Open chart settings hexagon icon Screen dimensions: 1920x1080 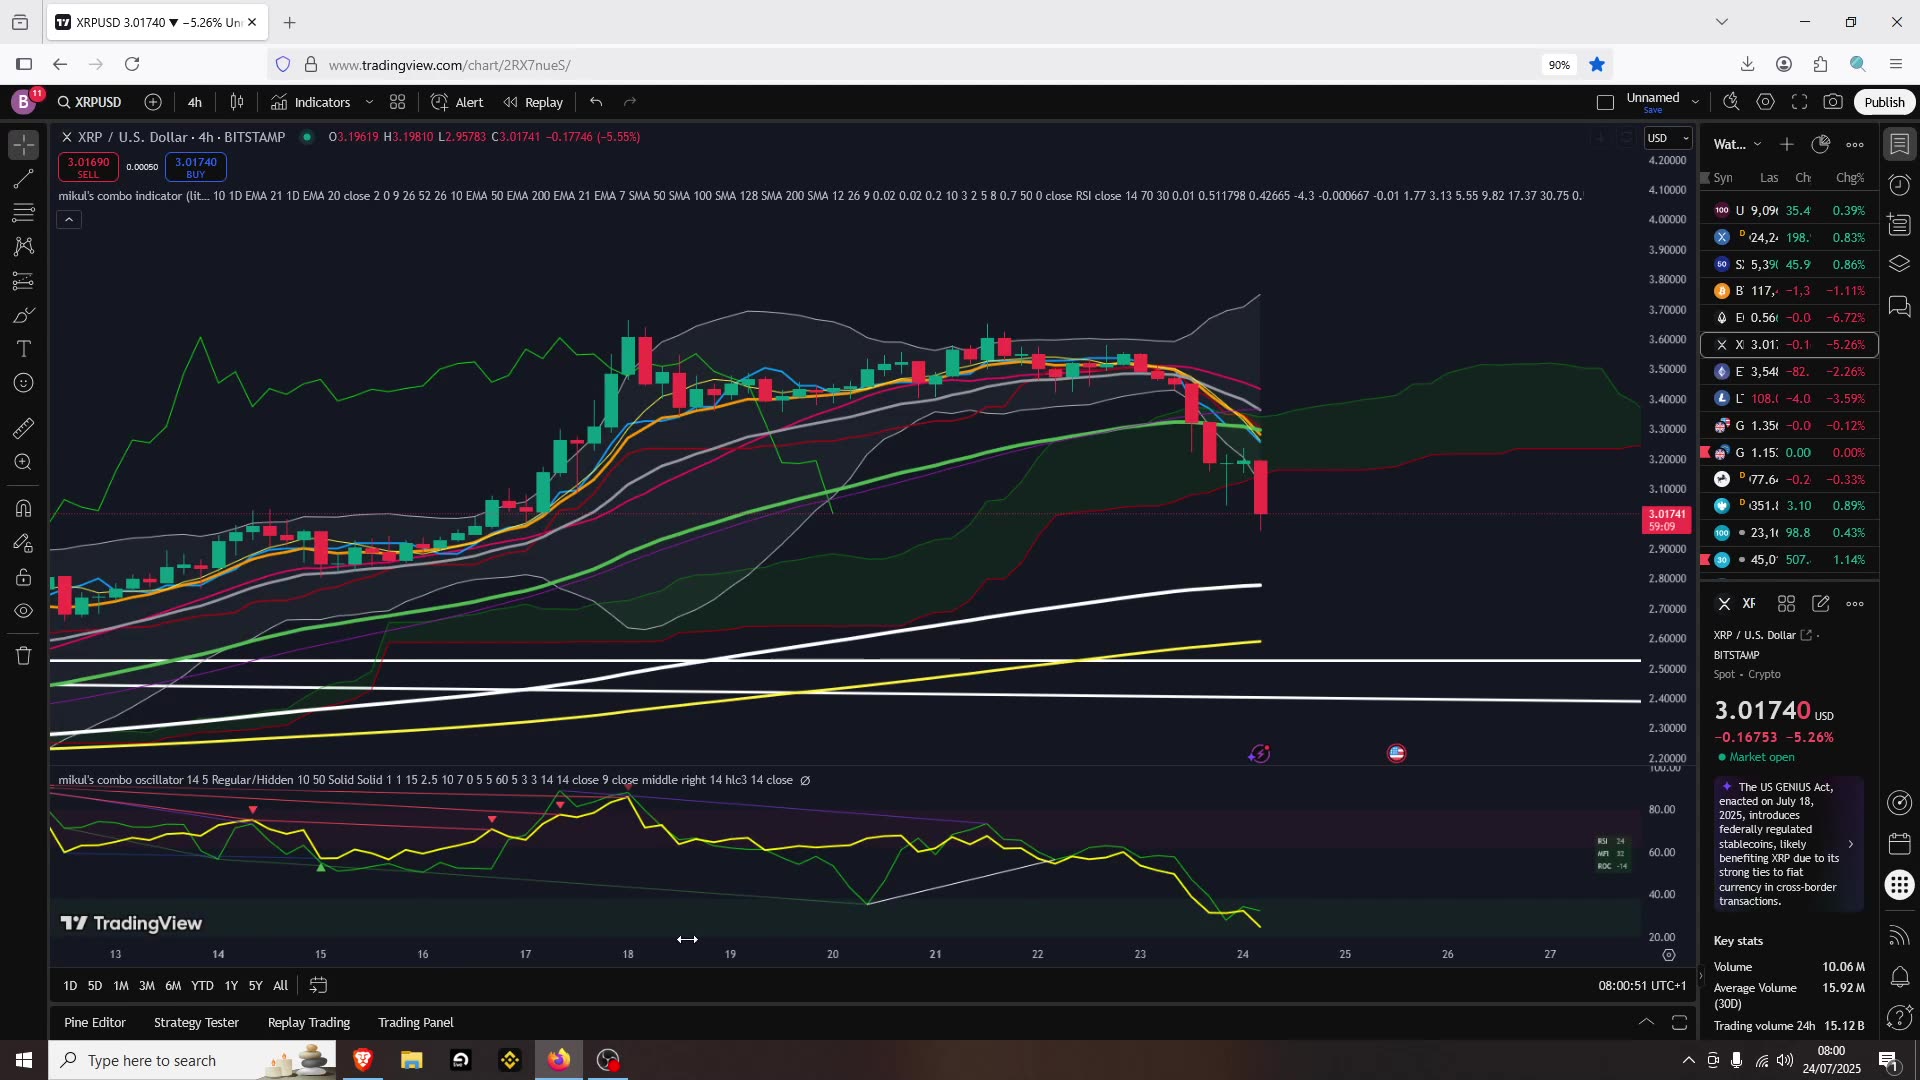(x=1766, y=102)
